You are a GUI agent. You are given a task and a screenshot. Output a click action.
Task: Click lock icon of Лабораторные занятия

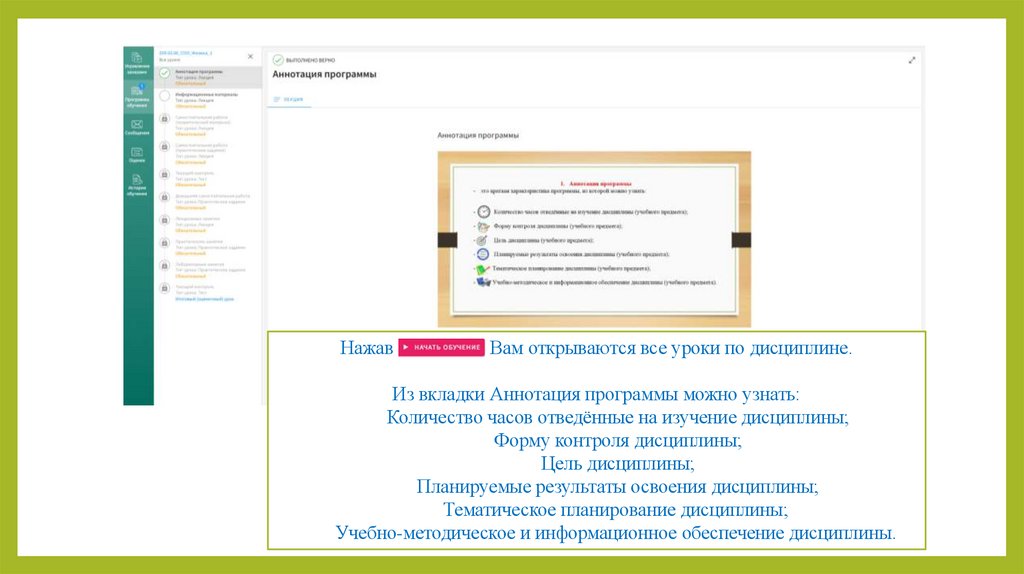tap(165, 266)
